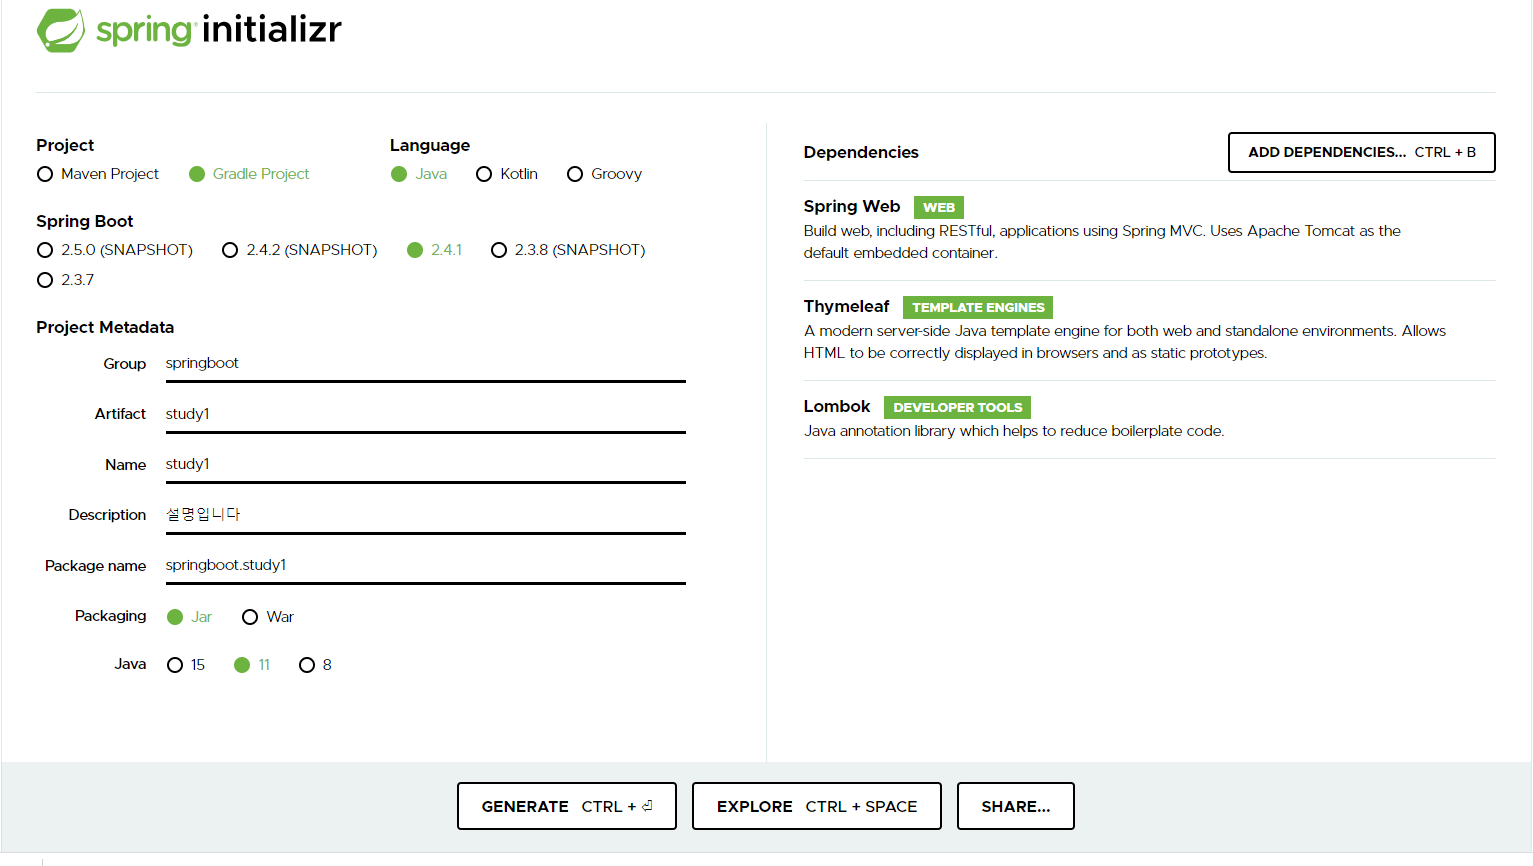
Task: Edit the Group field containing springboot
Action: tap(425, 364)
